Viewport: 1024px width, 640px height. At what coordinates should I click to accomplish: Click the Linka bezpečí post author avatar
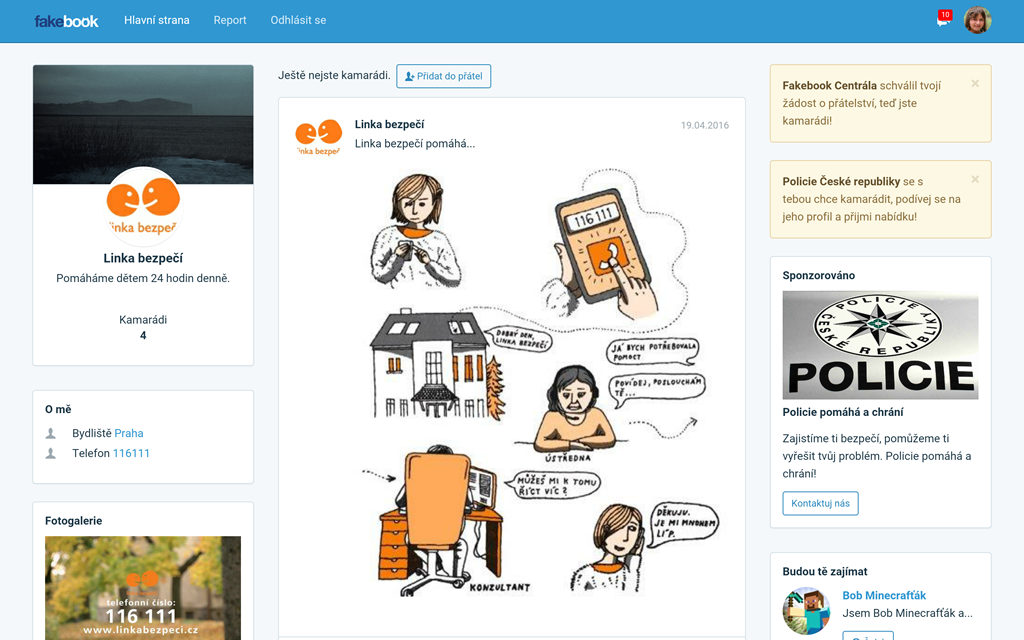point(318,137)
